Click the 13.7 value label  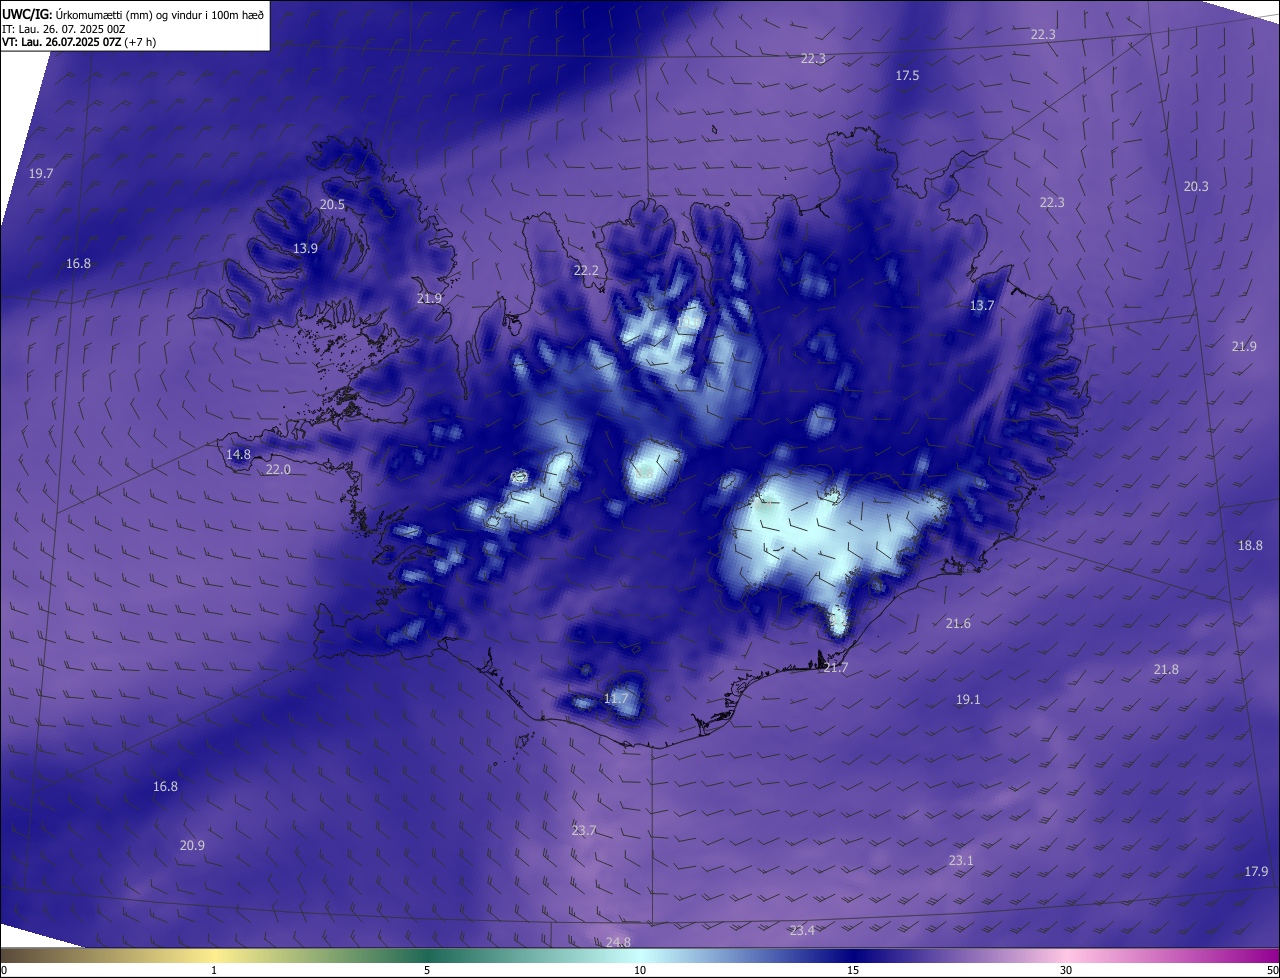pyautogui.click(x=982, y=305)
